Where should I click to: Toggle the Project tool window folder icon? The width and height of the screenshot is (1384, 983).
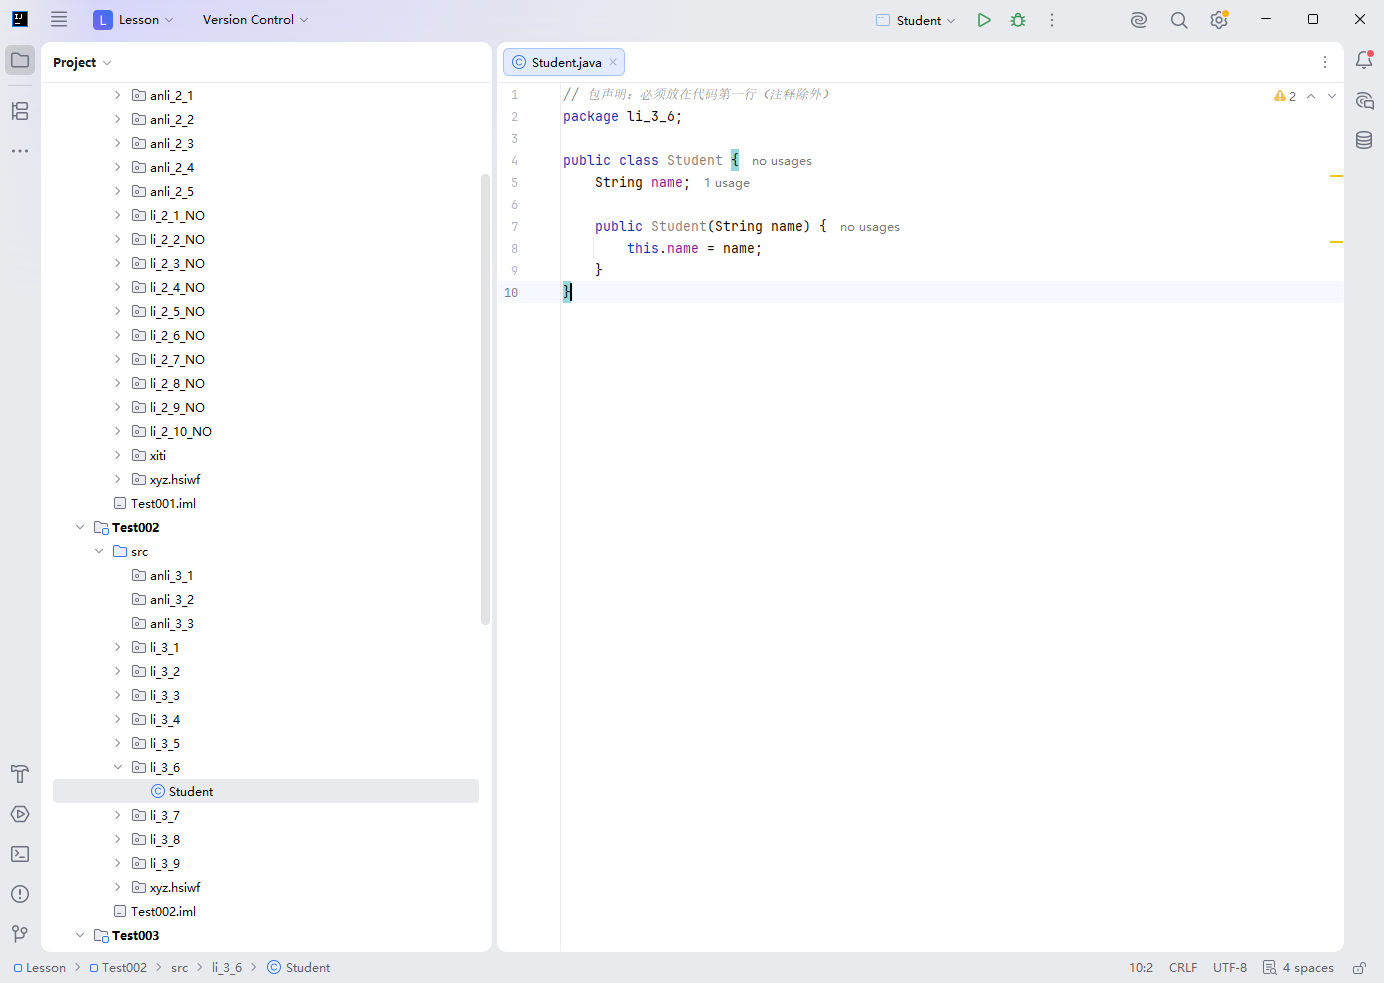coord(20,60)
